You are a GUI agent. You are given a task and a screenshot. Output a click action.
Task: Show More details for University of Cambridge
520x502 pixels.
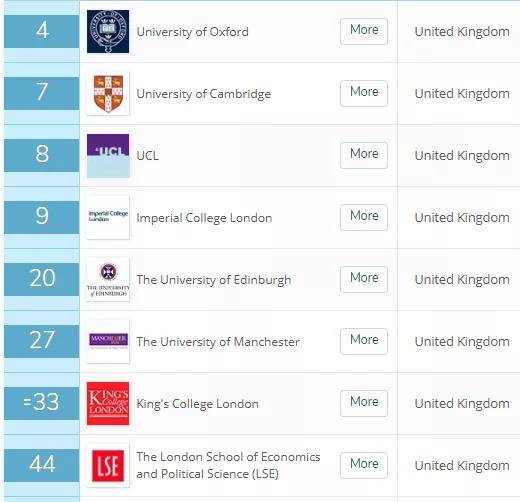tap(364, 93)
